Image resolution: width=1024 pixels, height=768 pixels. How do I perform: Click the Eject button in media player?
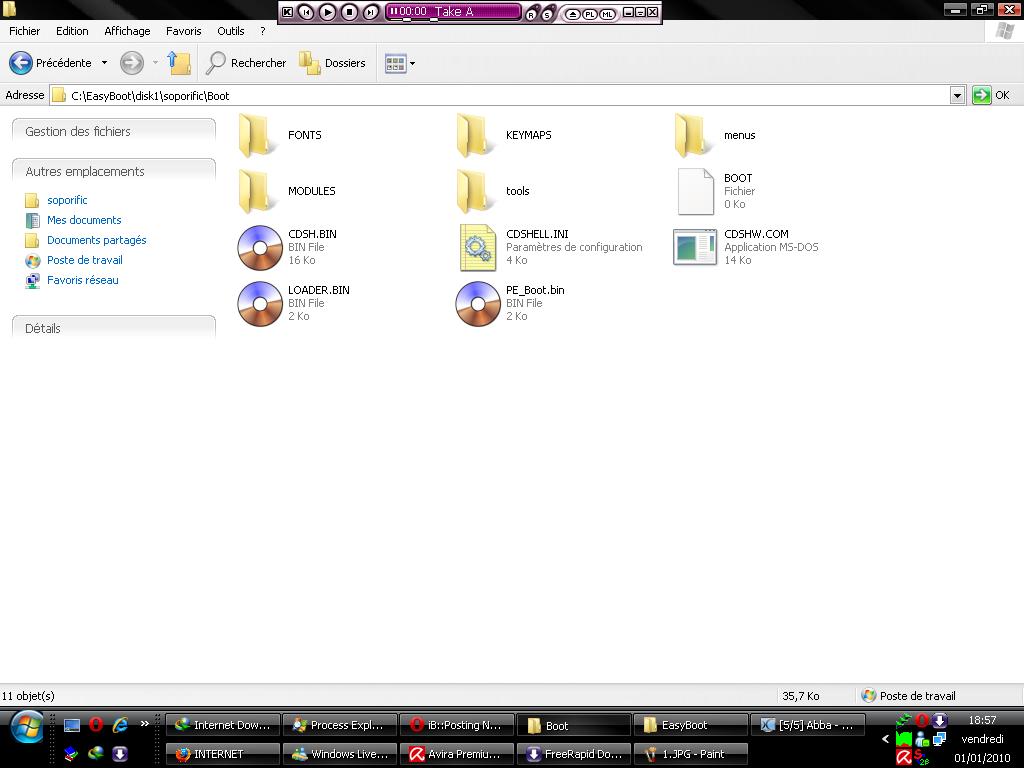[x=573, y=14]
